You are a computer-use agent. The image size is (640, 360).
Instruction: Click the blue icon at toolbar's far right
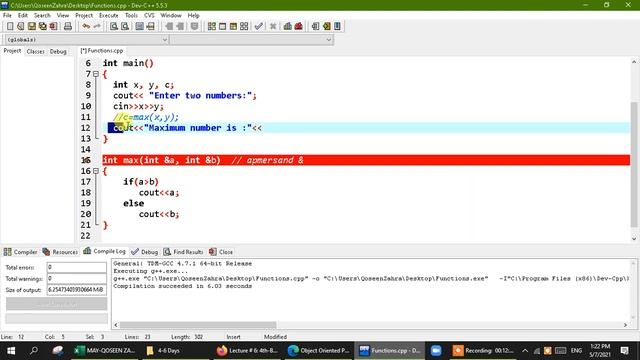(x=338, y=26)
